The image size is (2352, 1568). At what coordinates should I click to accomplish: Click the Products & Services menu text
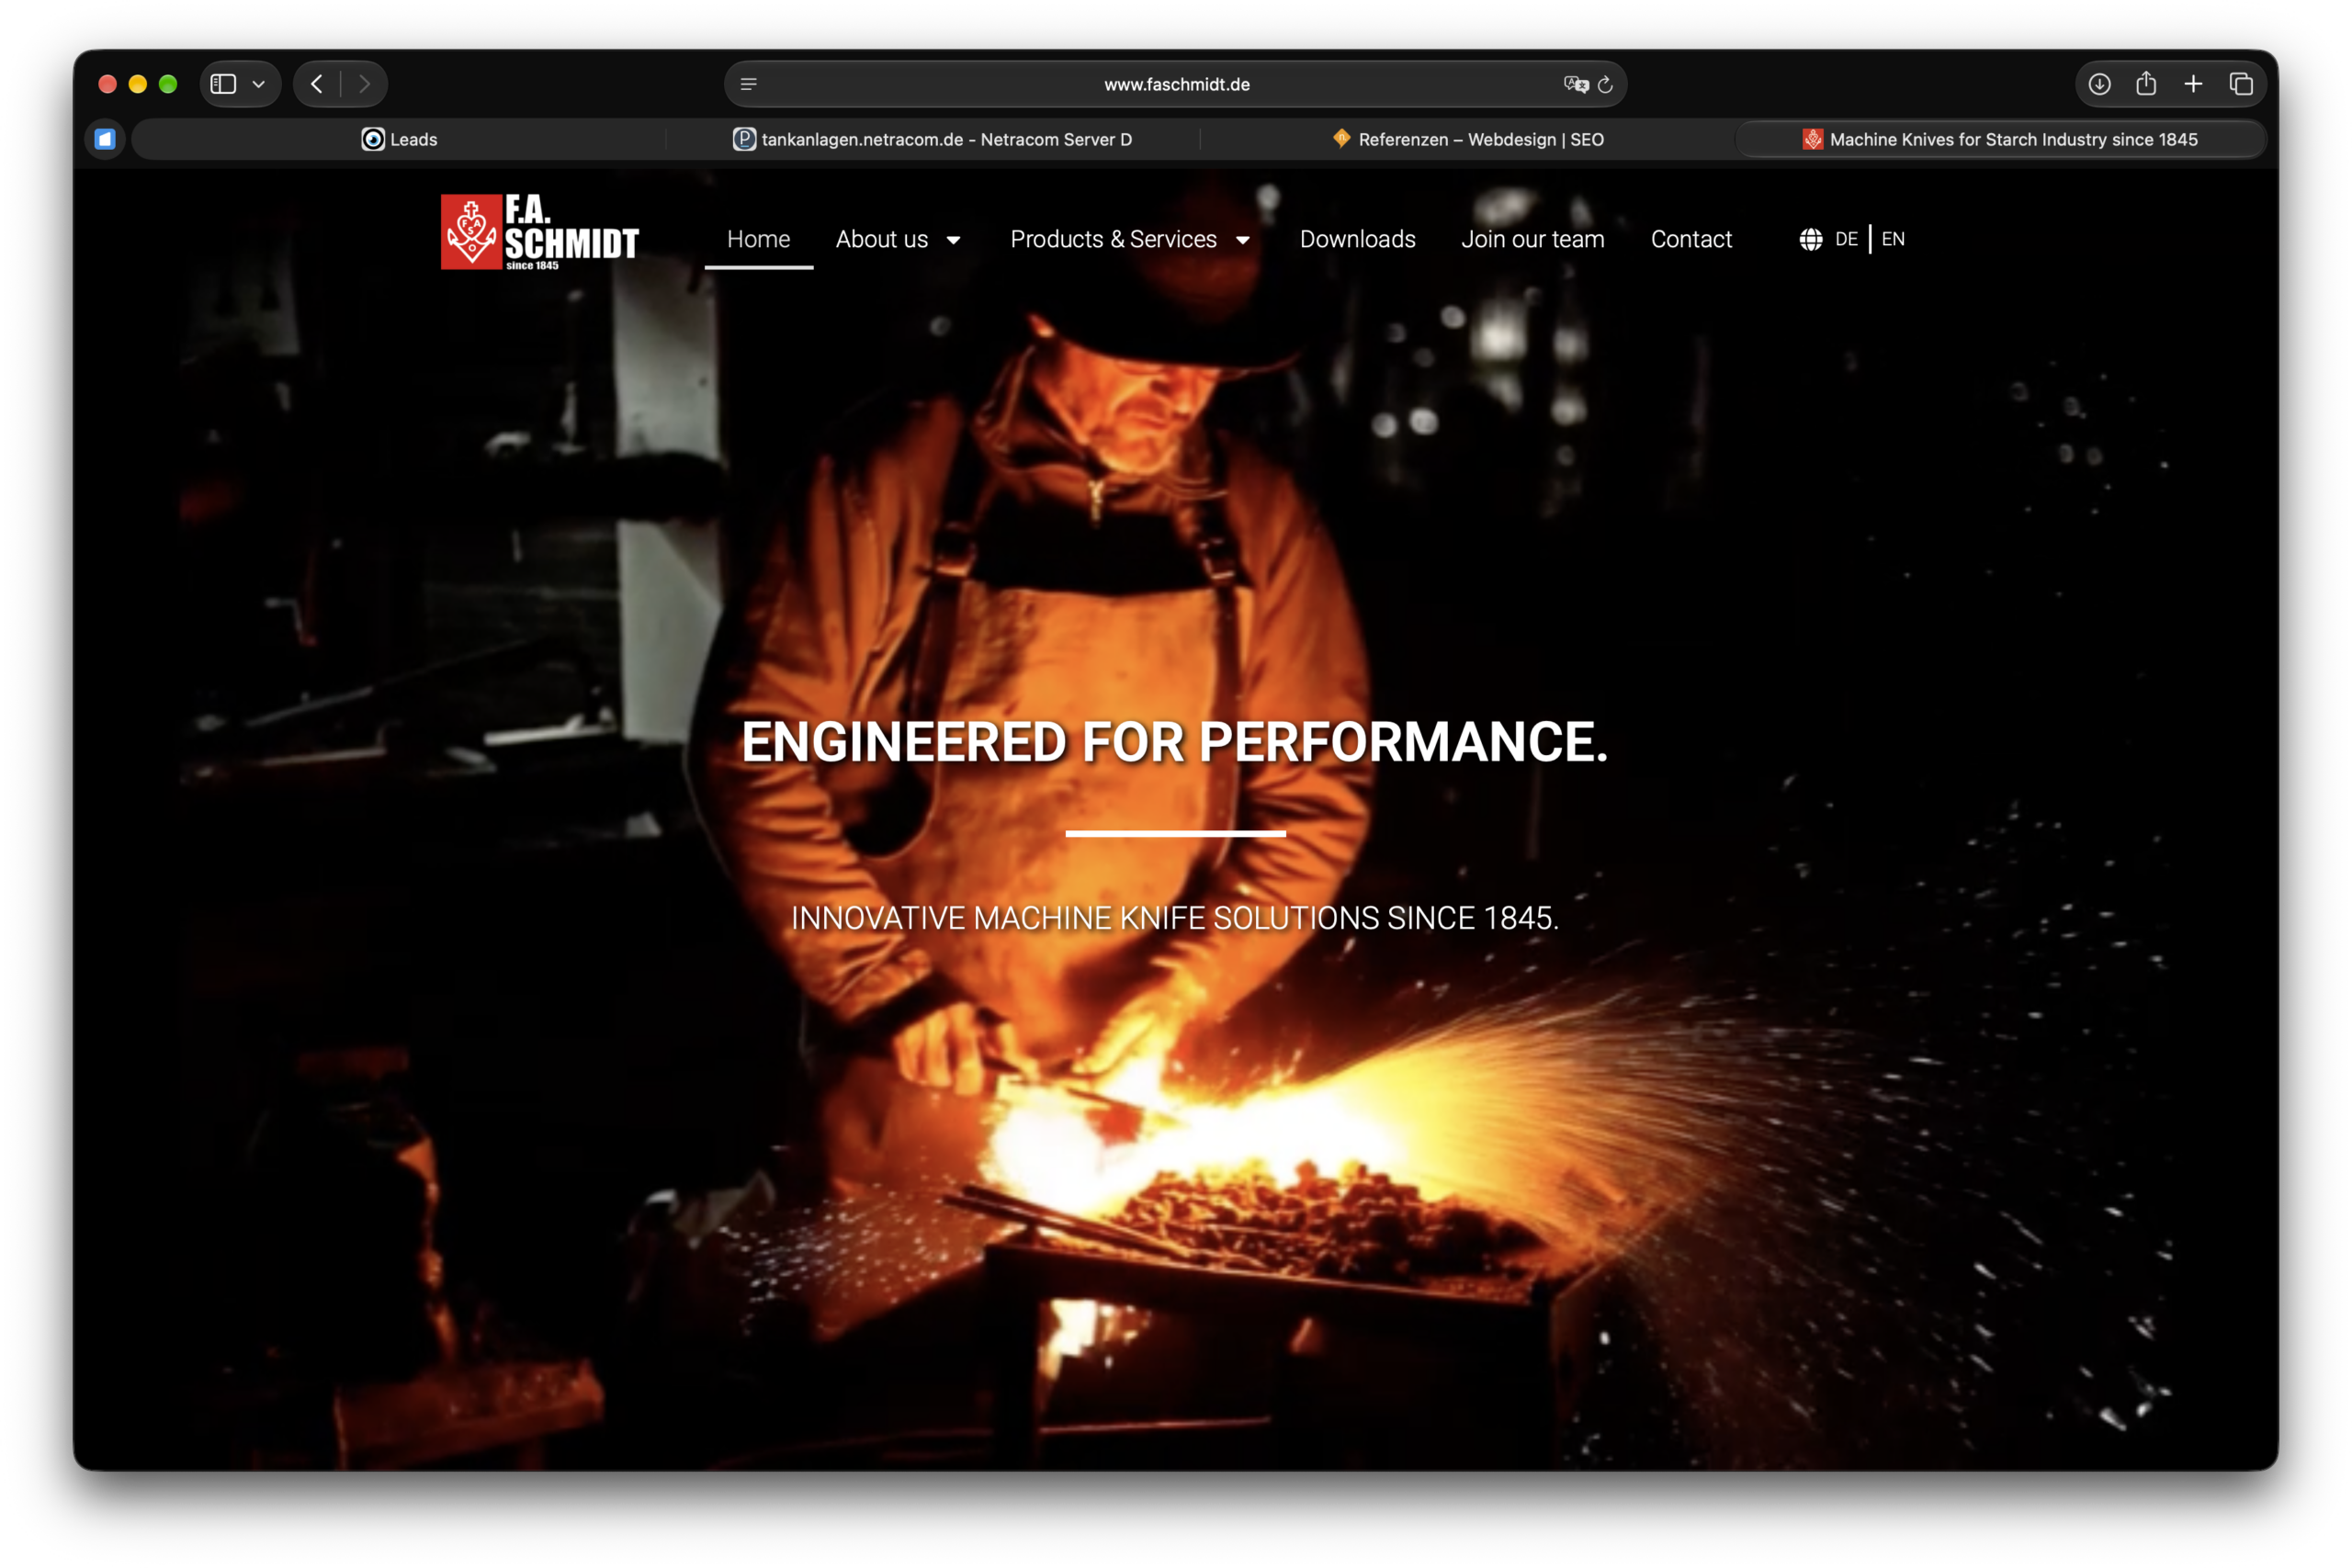(1113, 239)
